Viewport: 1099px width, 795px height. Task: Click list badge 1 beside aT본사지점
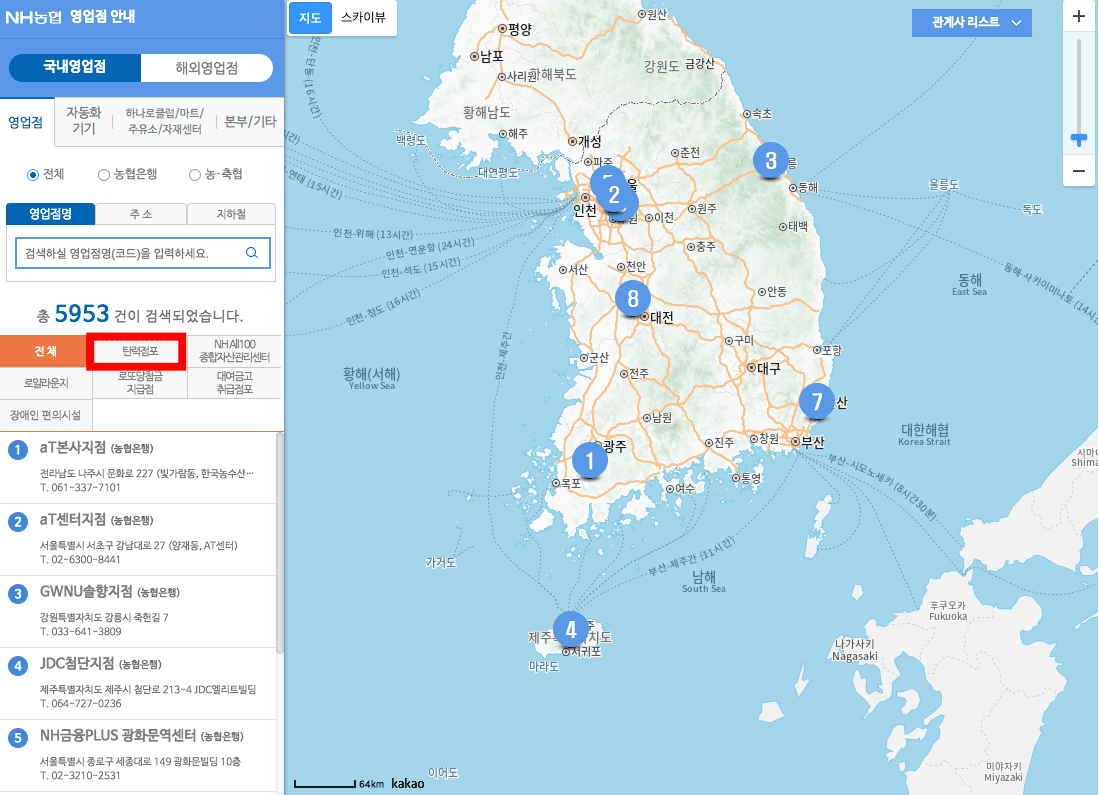pyautogui.click(x=18, y=450)
